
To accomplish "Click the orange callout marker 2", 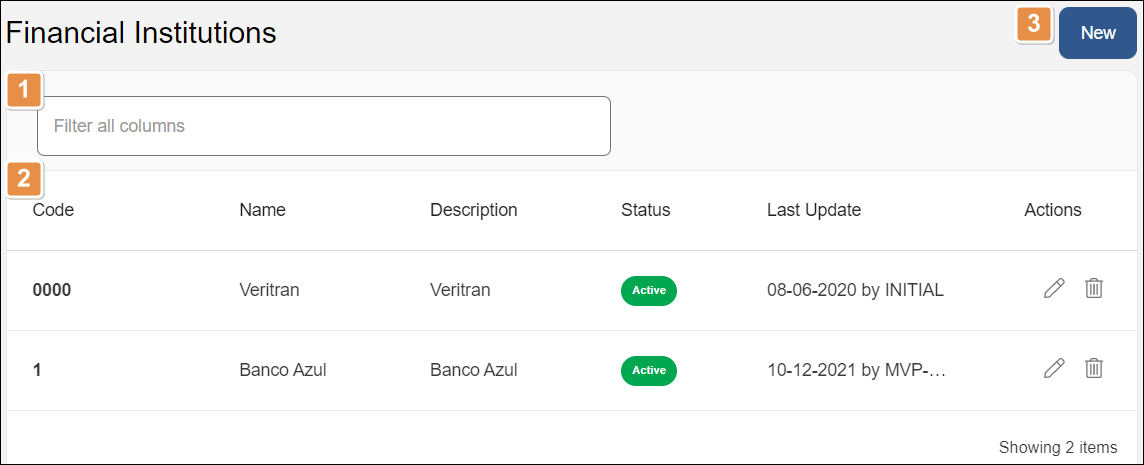I will coord(24,180).
